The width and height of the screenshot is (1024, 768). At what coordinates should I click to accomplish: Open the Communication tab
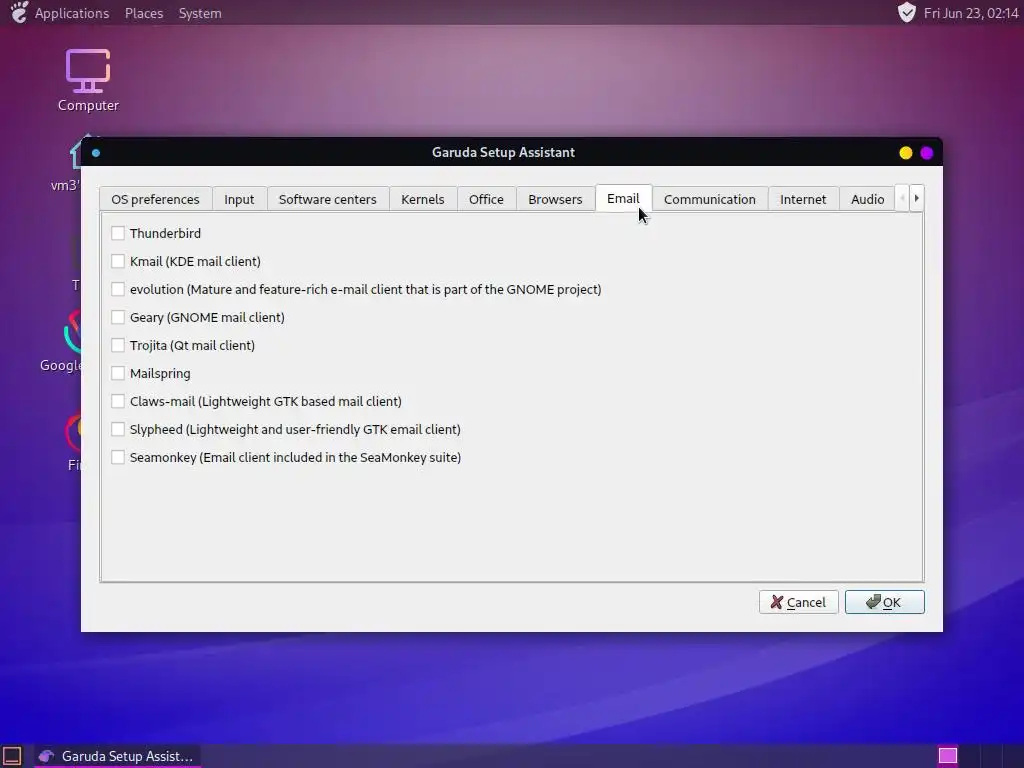(710, 199)
